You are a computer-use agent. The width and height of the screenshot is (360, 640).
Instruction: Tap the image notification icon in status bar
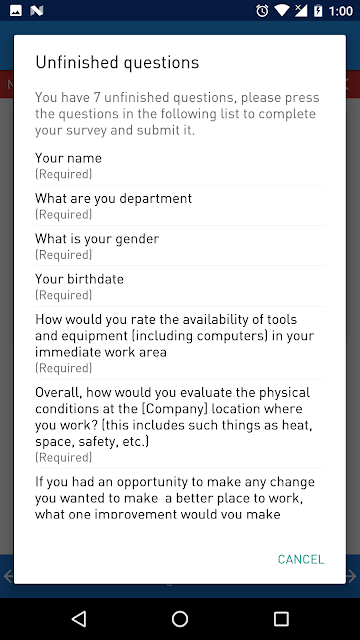16,11
